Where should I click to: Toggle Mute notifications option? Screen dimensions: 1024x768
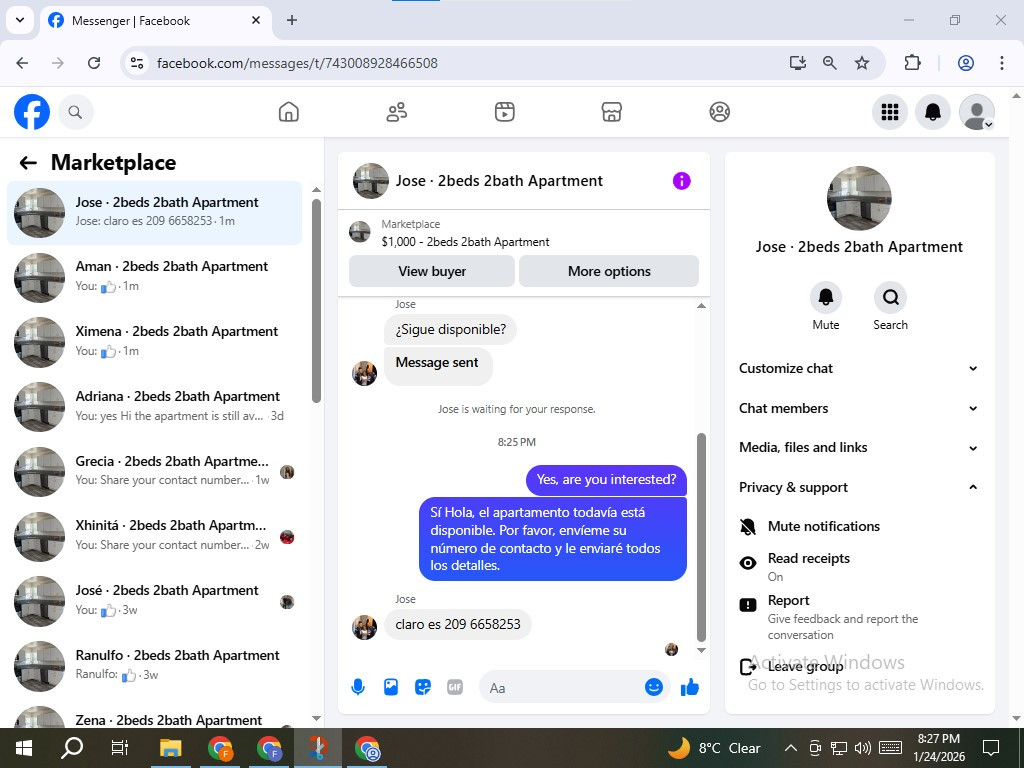tap(859, 526)
